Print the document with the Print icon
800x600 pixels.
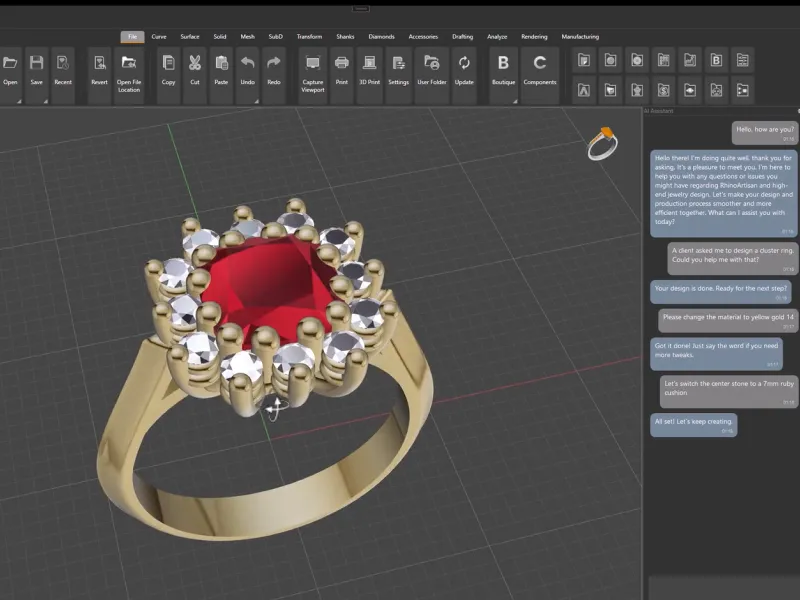[x=342, y=63]
